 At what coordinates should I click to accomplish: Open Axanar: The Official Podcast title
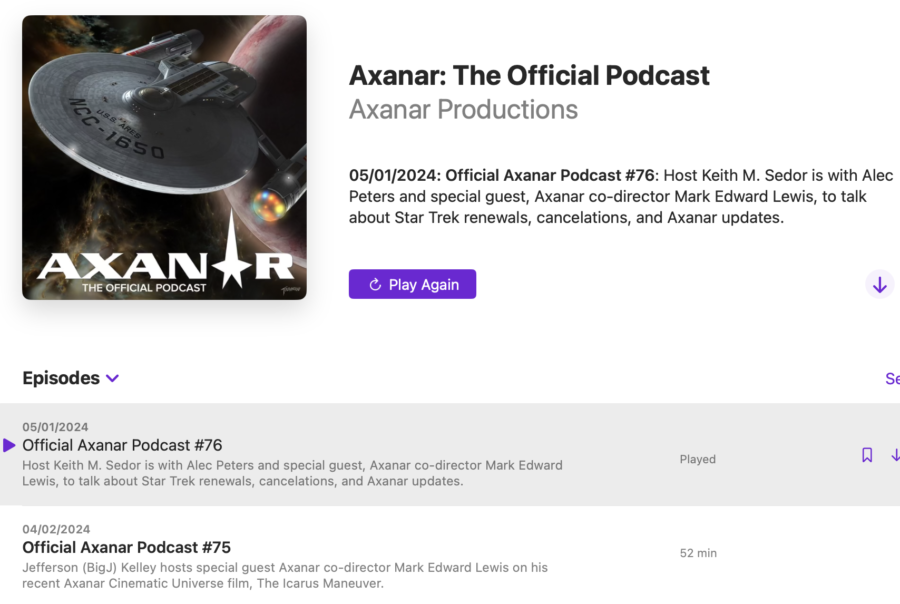coord(528,75)
